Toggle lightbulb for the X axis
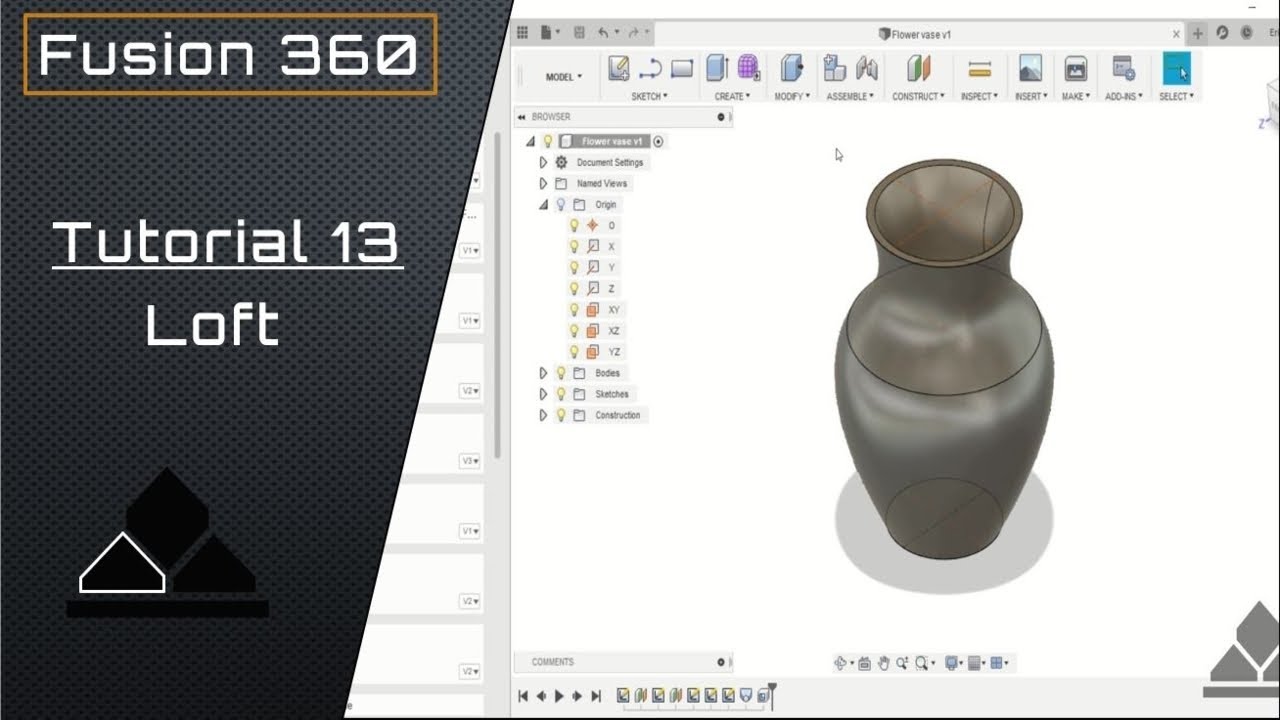Viewport: 1280px width, 720px height. coord(574,246)
